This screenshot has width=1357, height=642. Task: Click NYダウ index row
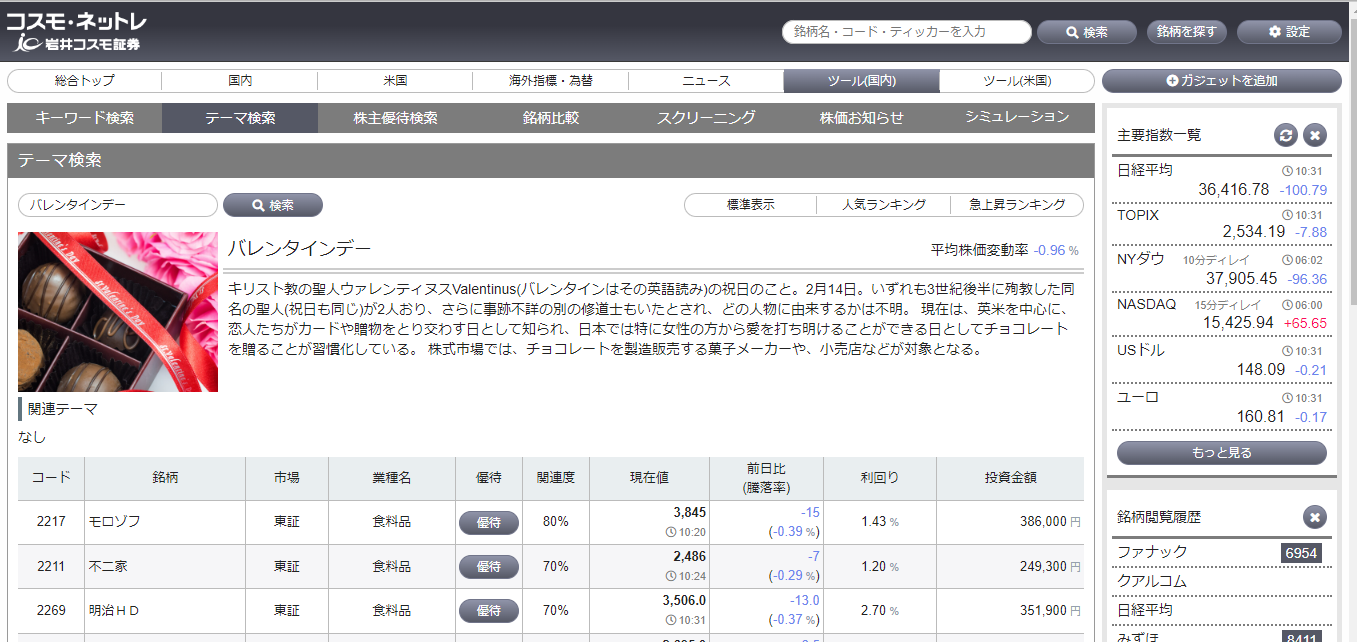[x=1222, y=269]
